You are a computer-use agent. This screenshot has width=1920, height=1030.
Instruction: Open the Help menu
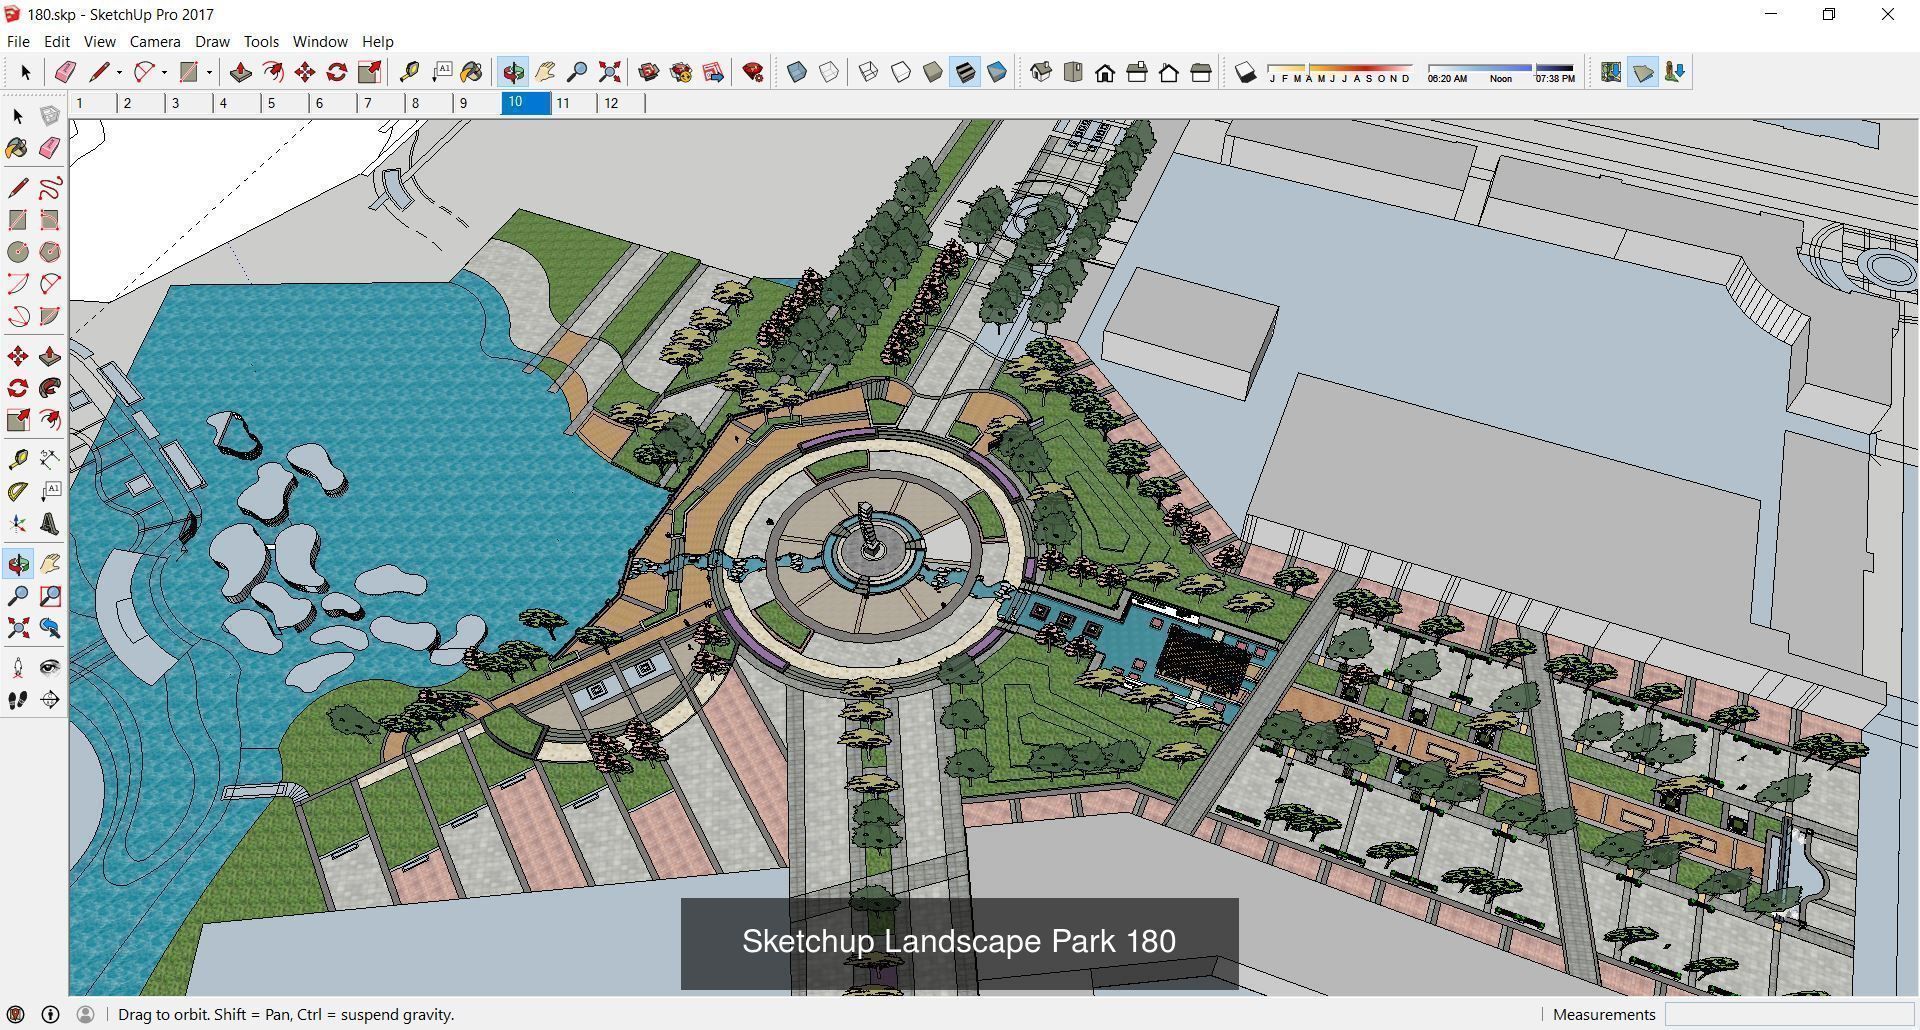point(377,41)
